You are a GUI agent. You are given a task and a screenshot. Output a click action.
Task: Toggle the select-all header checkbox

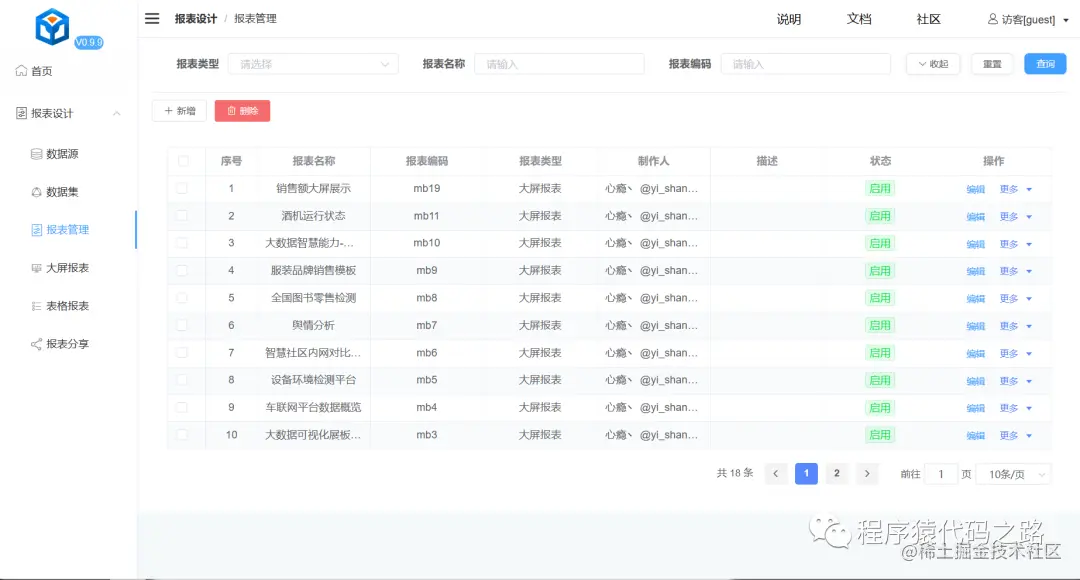[183, 161]
